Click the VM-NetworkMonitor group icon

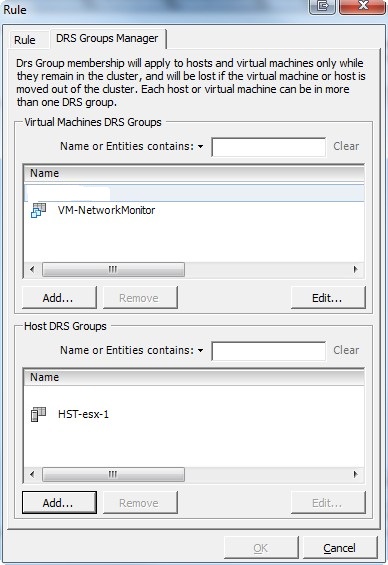(39, 210)
